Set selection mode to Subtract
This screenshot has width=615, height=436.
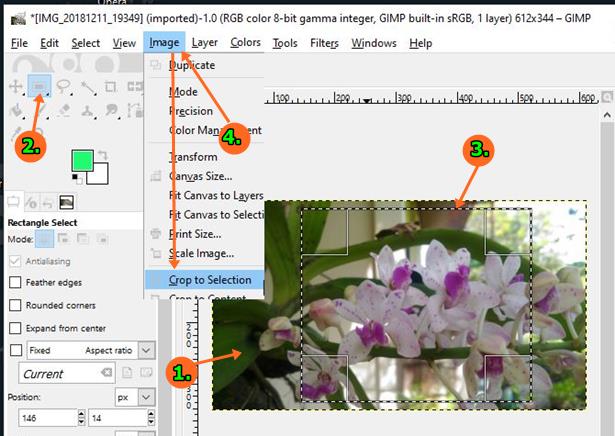click(83, 238)
